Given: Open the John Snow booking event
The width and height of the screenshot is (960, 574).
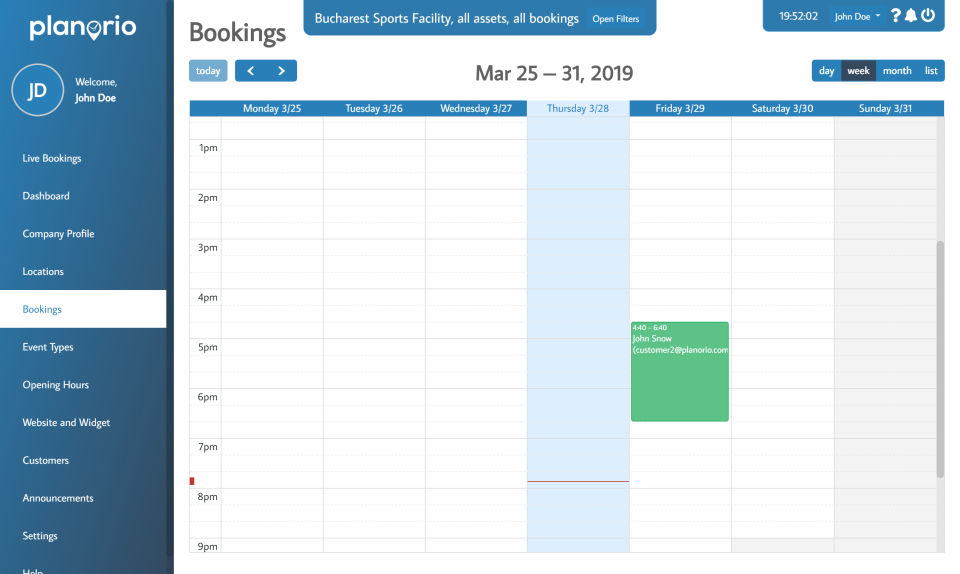Looking at the screenshot, I should pyautogui.click(x=680, y=371).
